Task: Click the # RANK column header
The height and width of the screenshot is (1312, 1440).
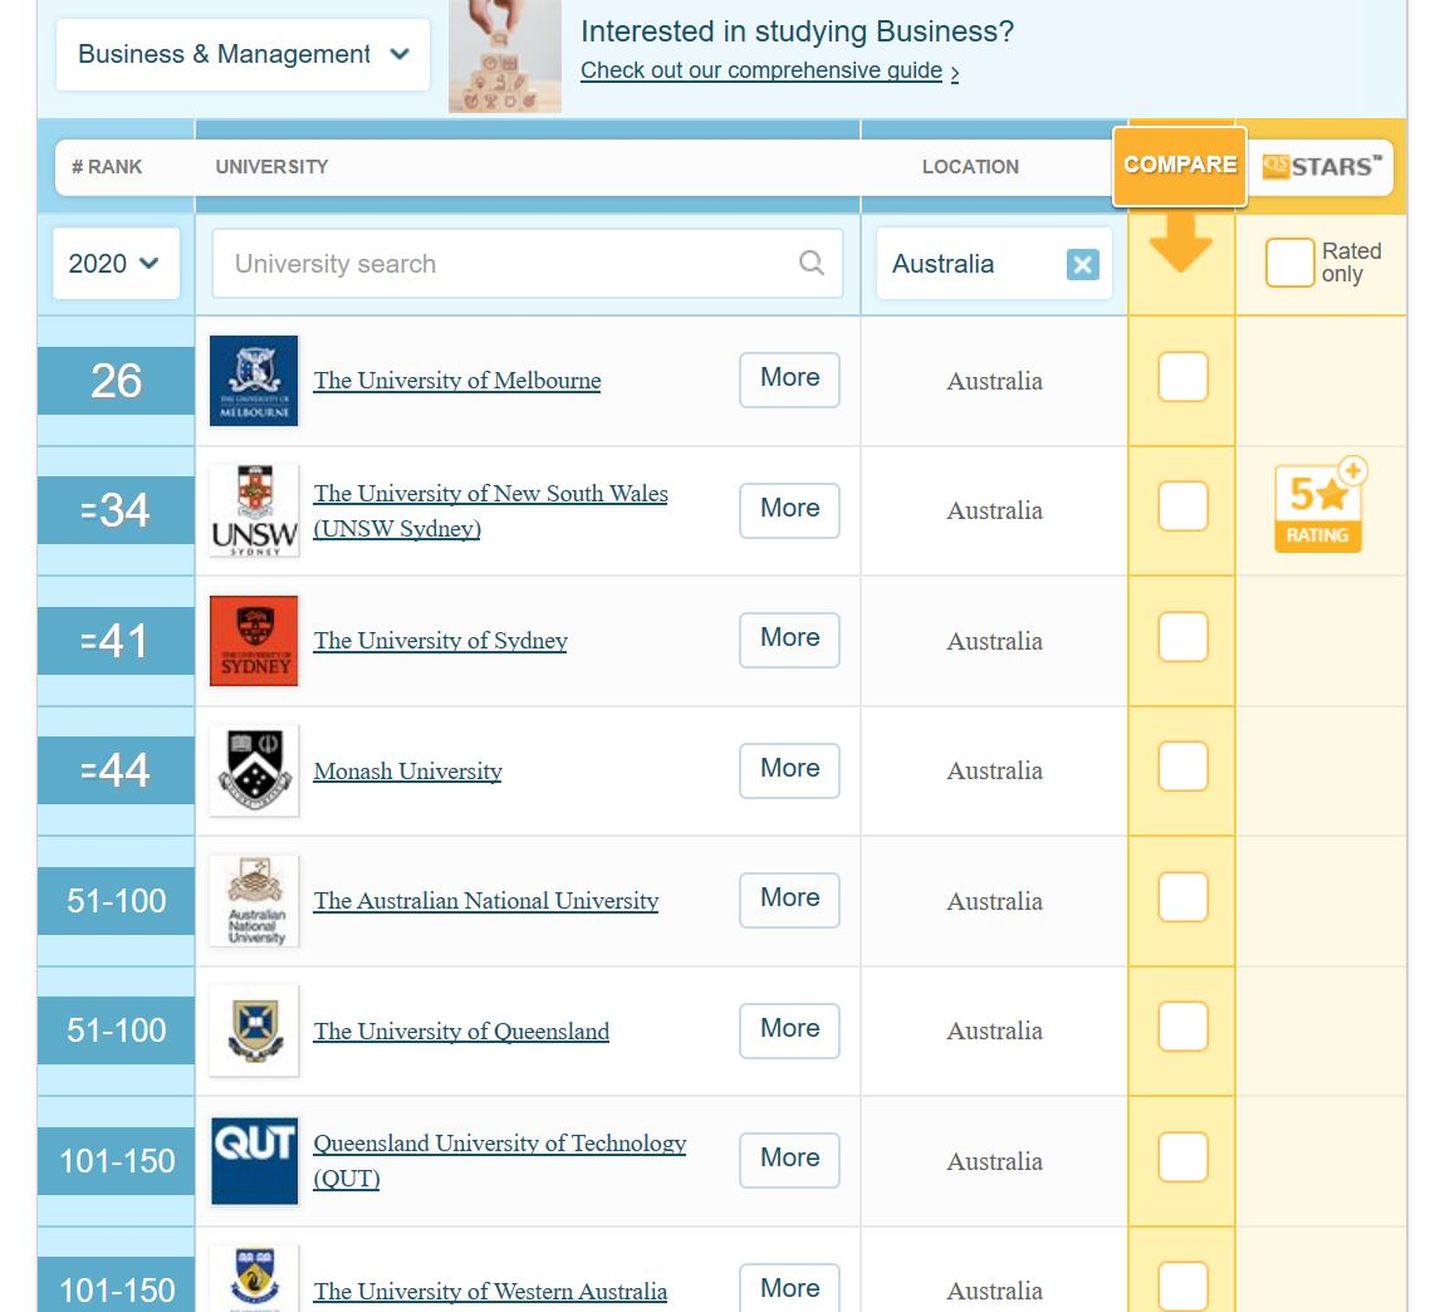Action: 107,167
